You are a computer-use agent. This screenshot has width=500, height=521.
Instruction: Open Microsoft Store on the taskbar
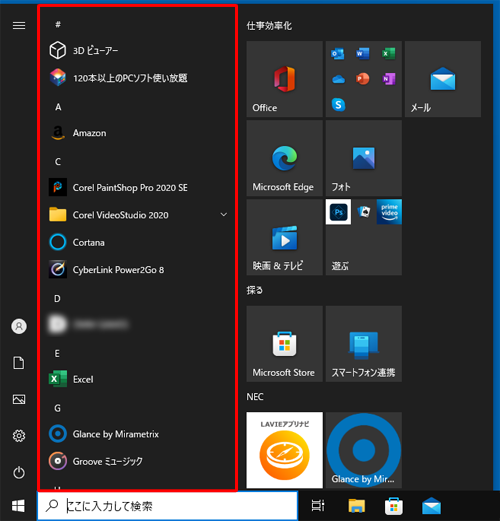tap(394, 506)
